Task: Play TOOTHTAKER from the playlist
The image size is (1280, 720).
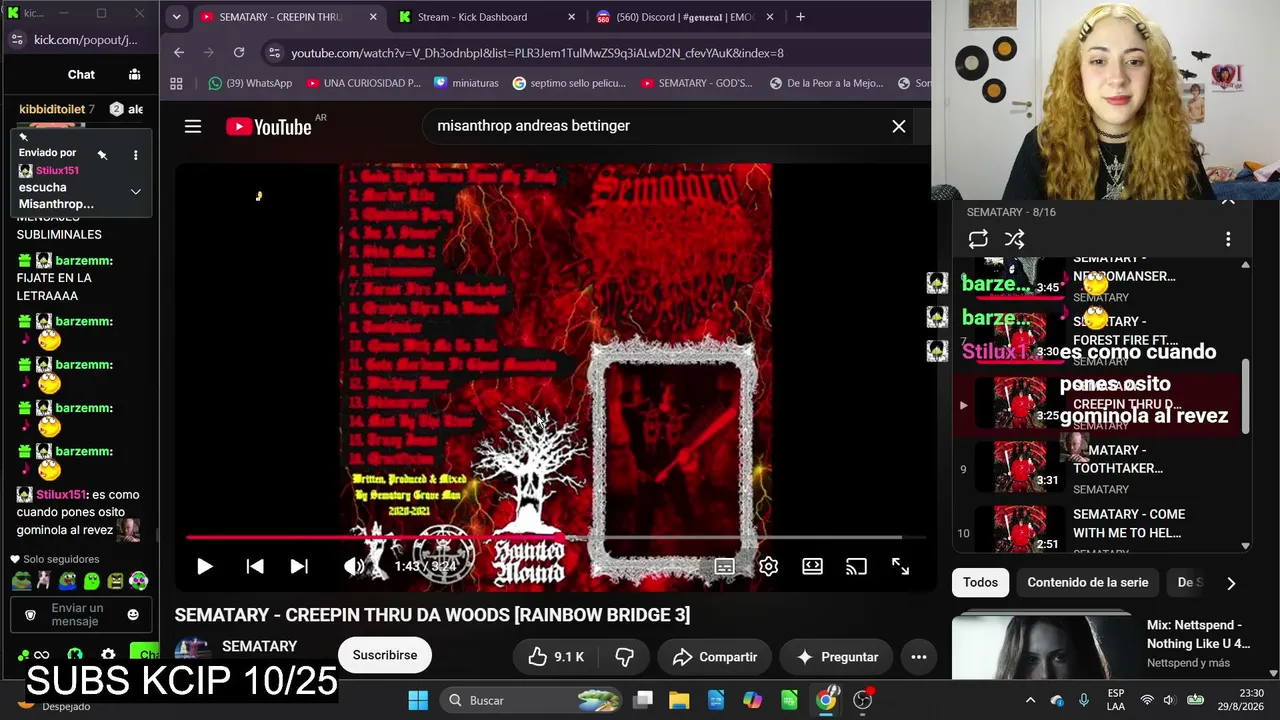Action: click(x=1097, y=469)
